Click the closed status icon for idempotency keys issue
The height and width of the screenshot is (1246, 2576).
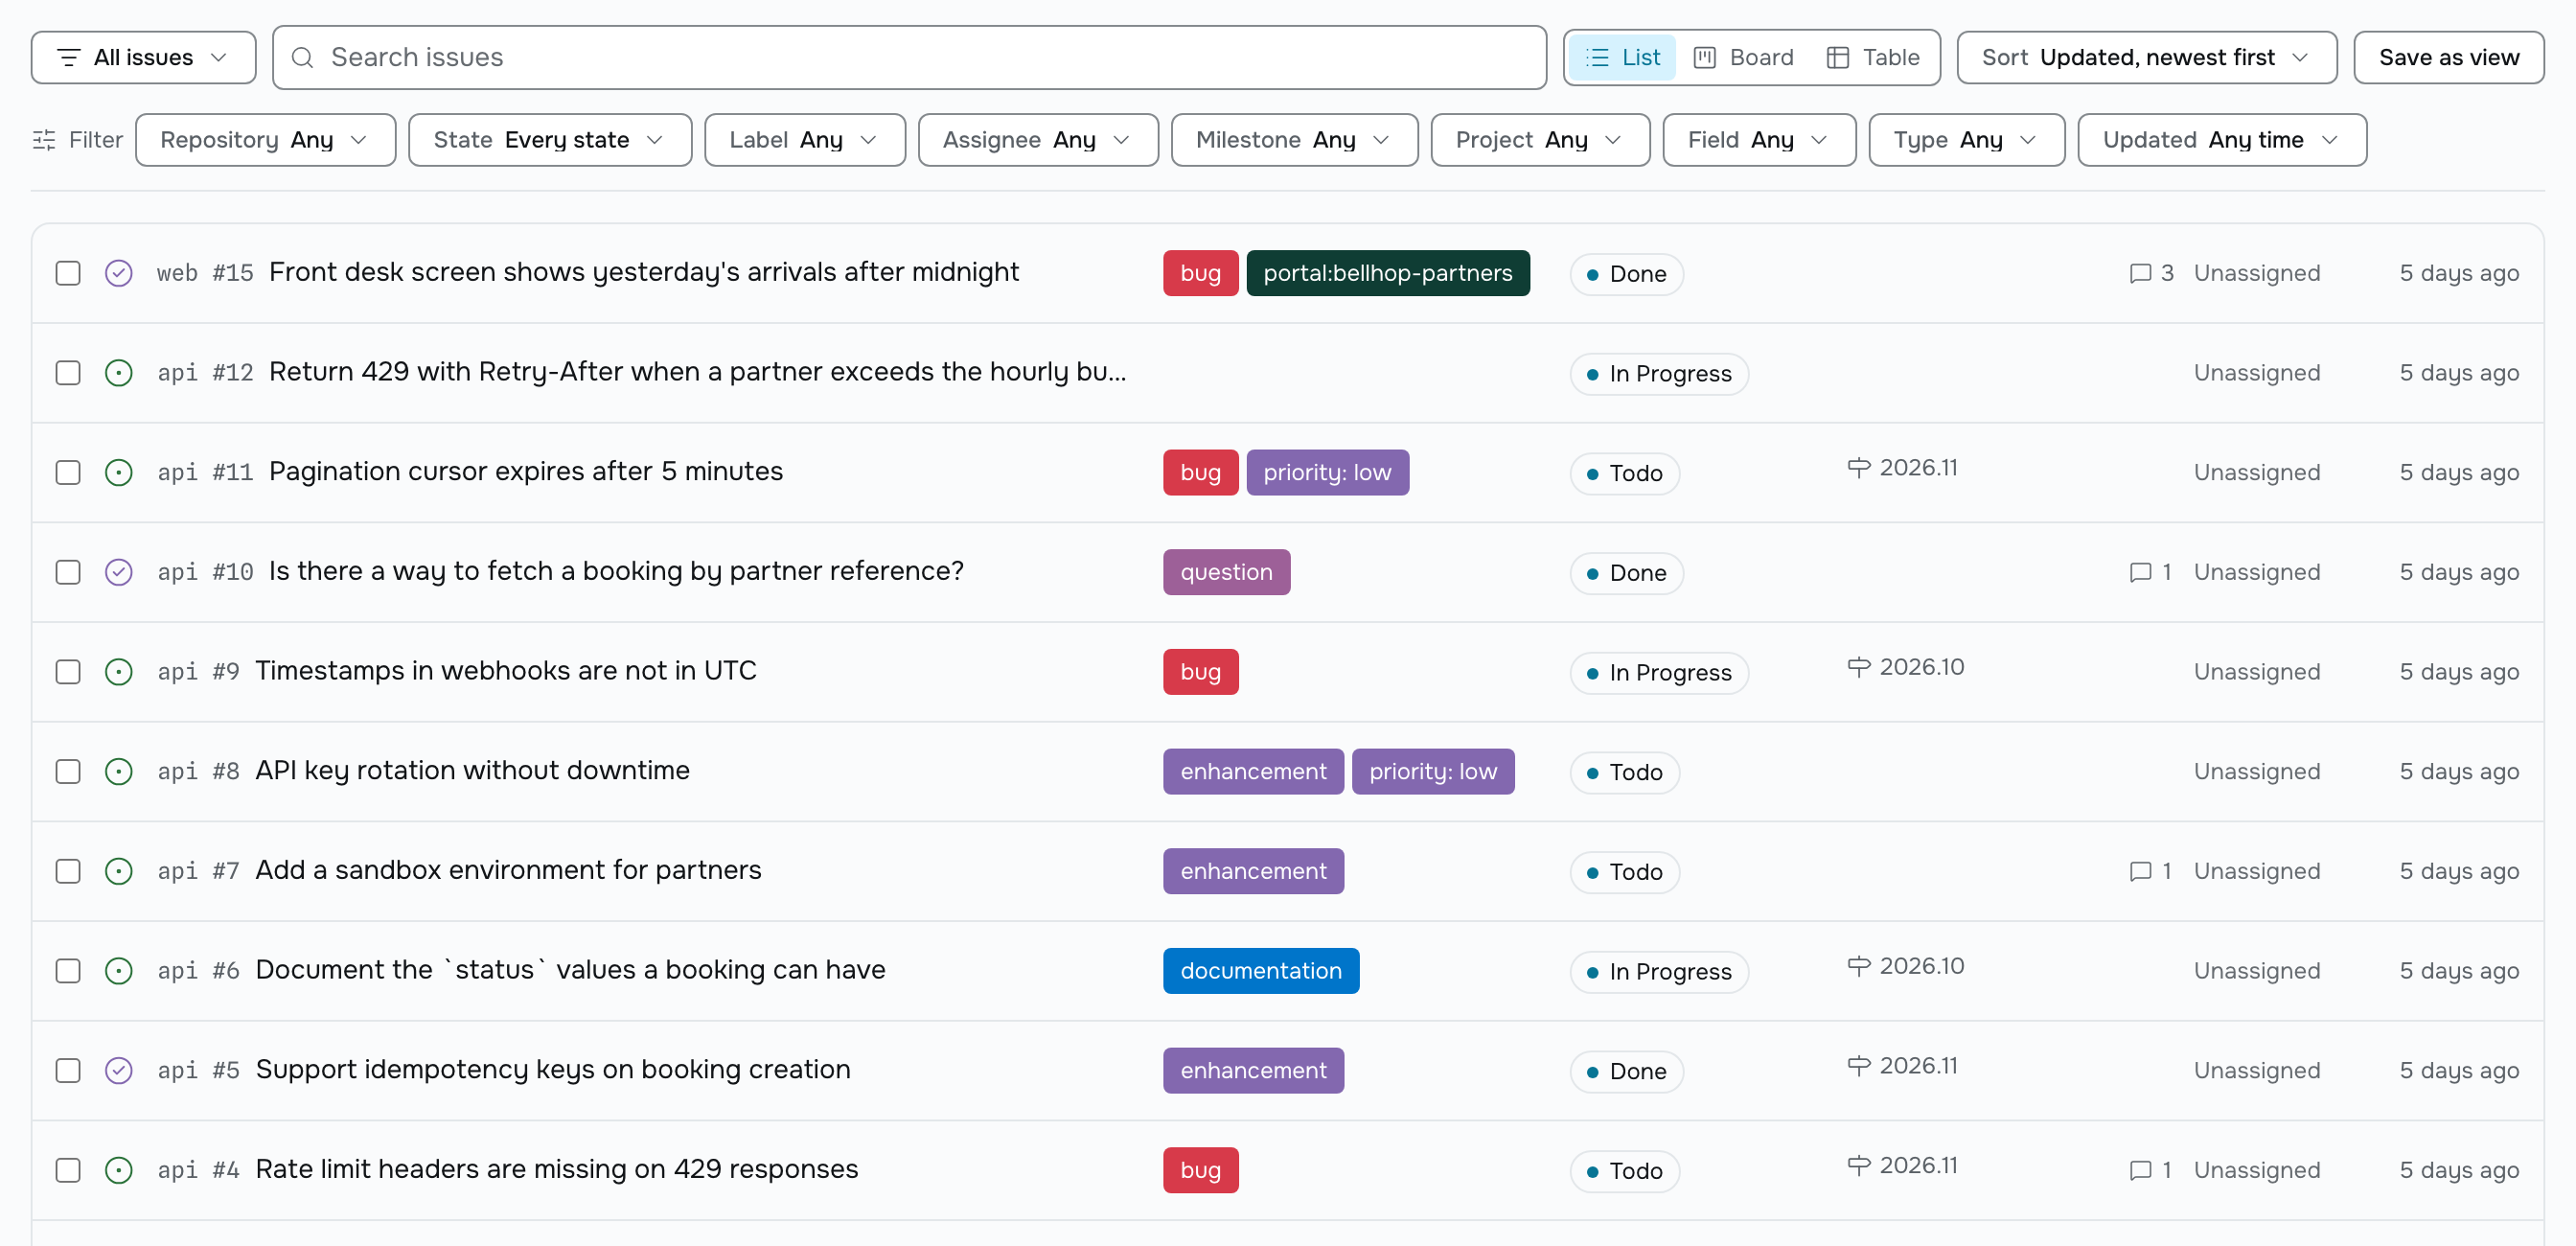click(x=119, y=1070)
